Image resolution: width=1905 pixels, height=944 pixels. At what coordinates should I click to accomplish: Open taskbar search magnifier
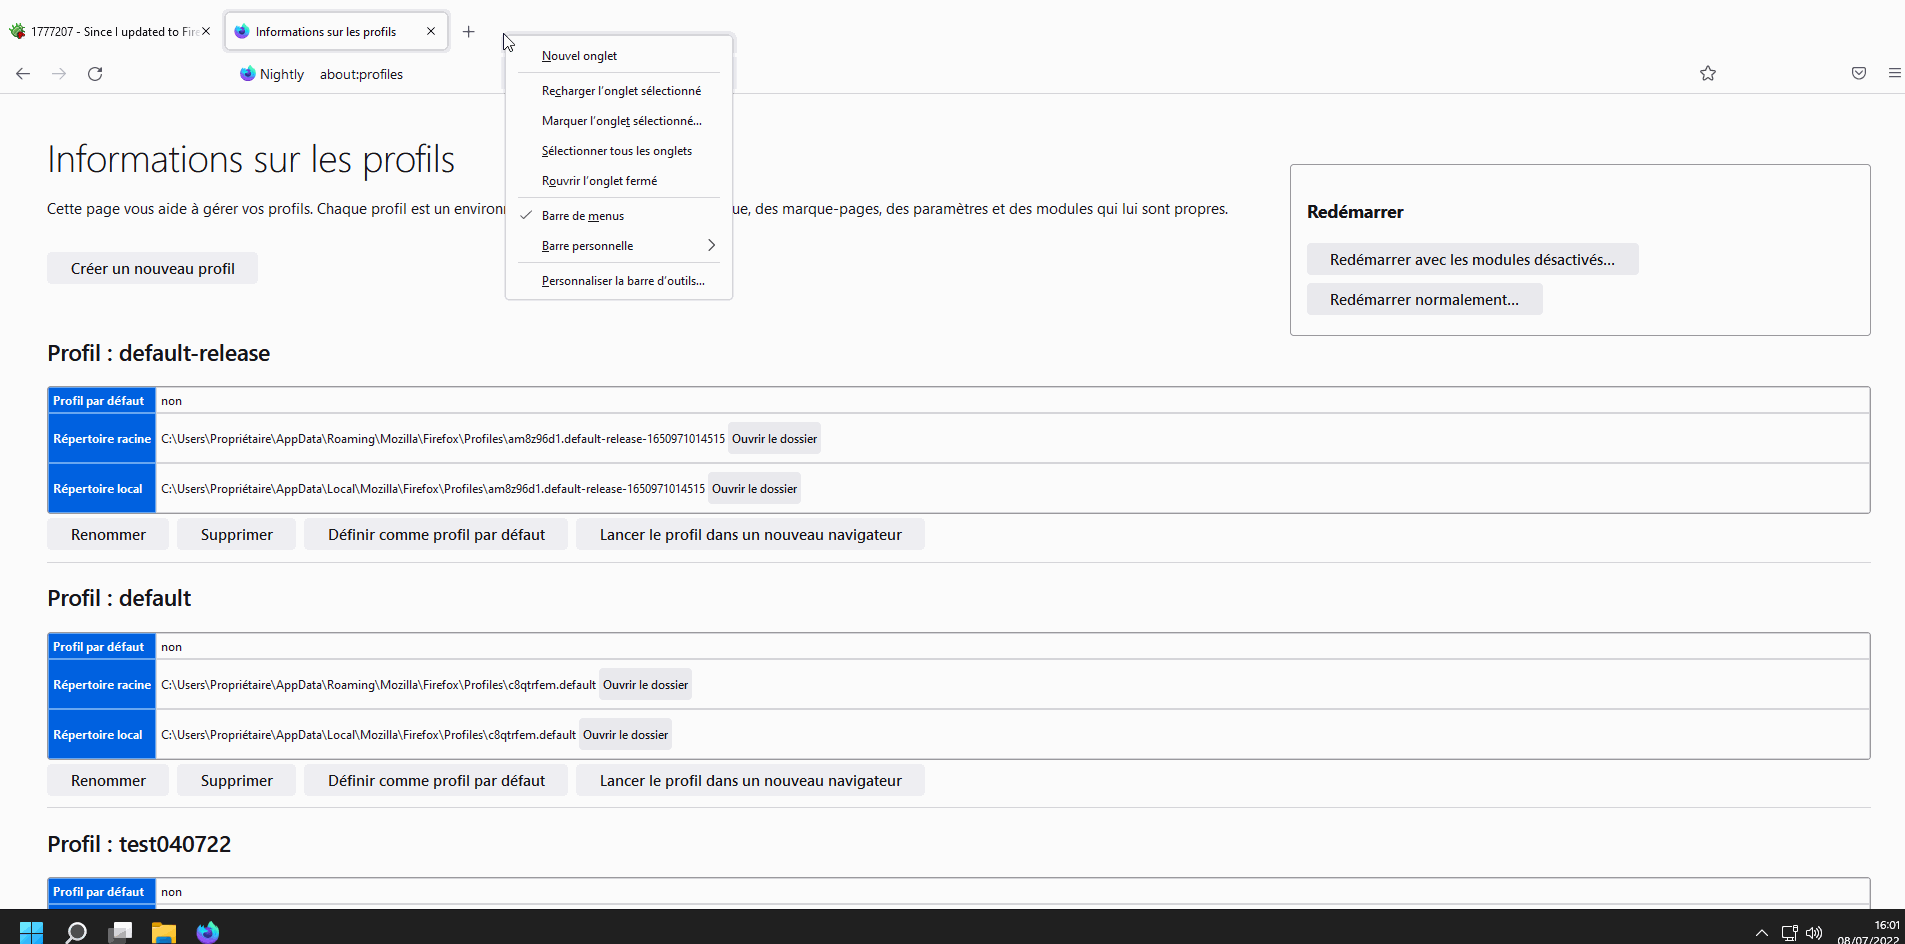pyautogui.click(x=76, y=932)
